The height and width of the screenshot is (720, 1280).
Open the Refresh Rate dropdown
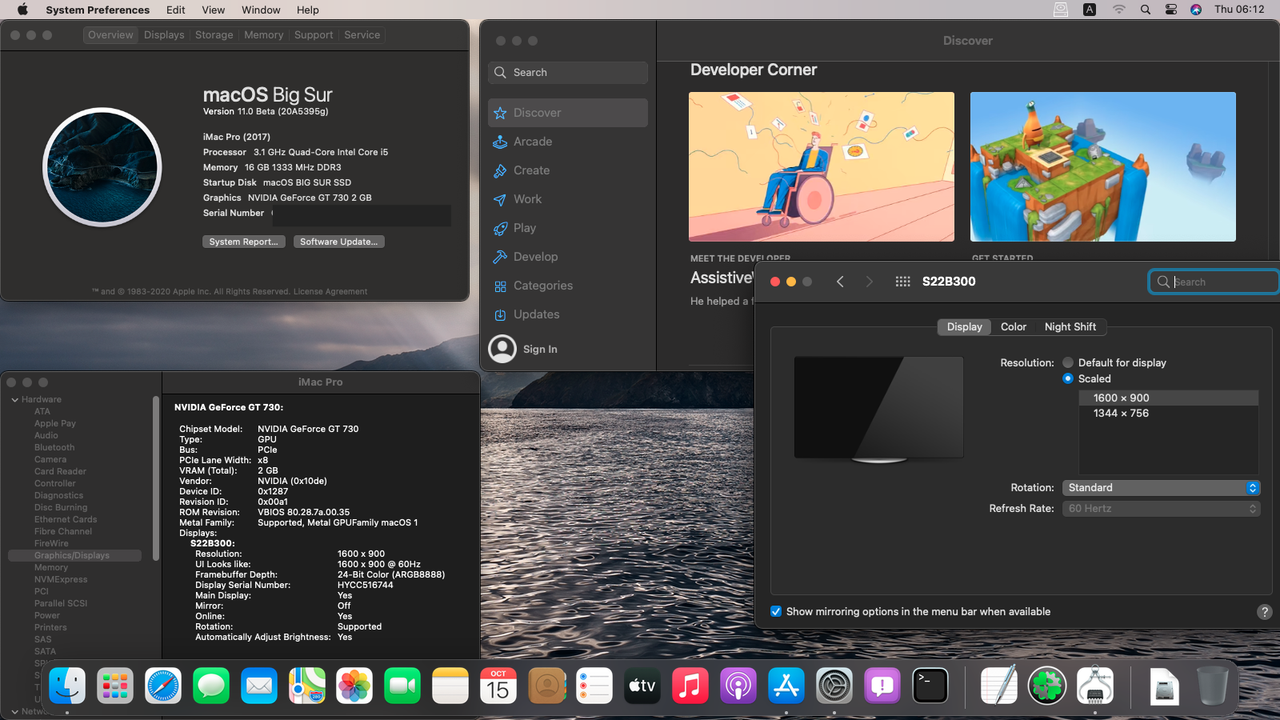tap(1160, 509)
